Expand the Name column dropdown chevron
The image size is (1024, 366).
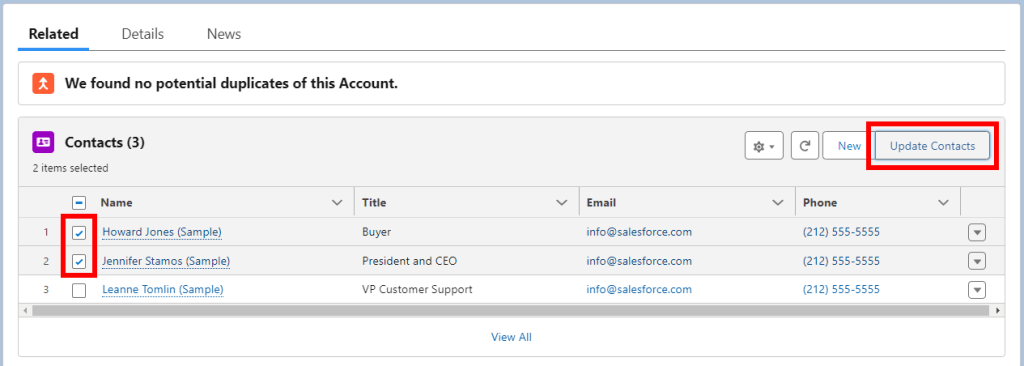click(337, 203)
